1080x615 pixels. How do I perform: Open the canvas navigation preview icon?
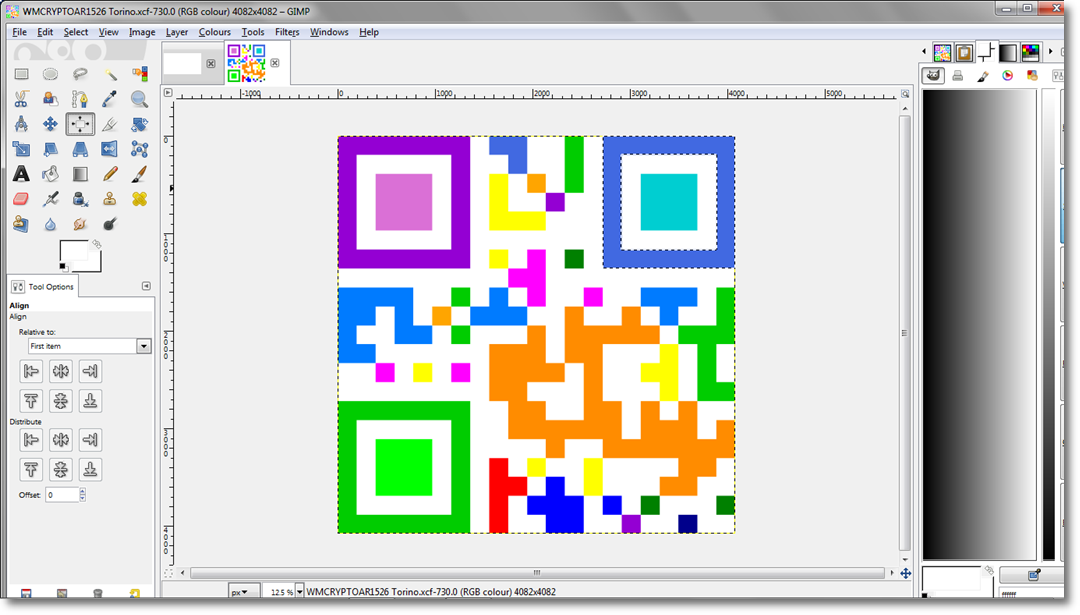pos(906,573)
